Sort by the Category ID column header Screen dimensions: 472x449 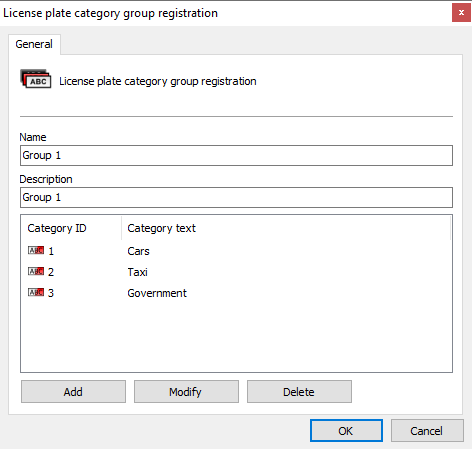coord(71,228)
